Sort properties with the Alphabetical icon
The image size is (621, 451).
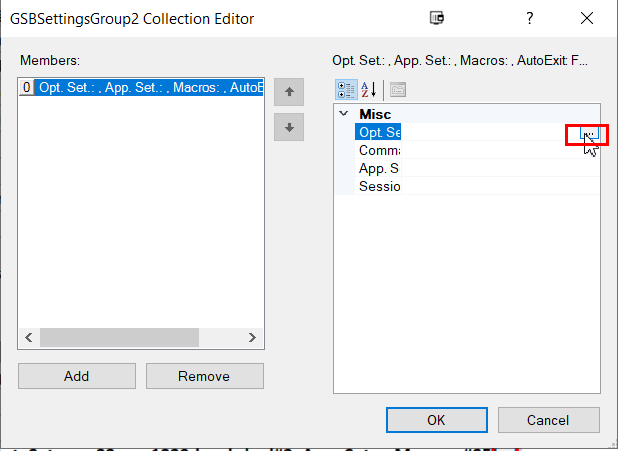(367, 90)
